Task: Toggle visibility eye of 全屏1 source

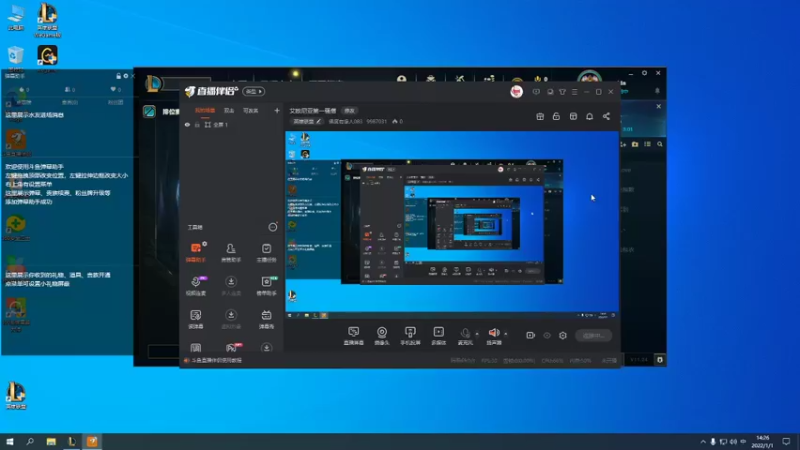Action: (x=187, y=124)
